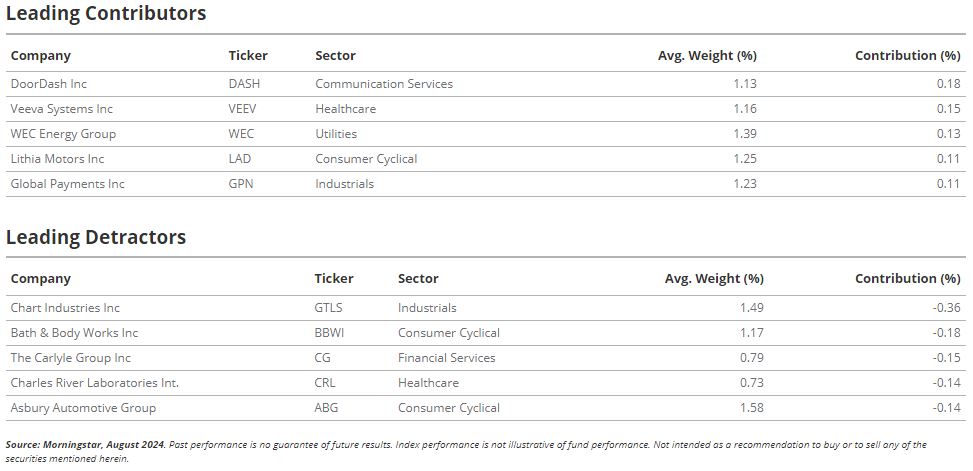Click the Financial Services sector cell
The width and height of the screenshot is (973, 471).
pos(447,357)
